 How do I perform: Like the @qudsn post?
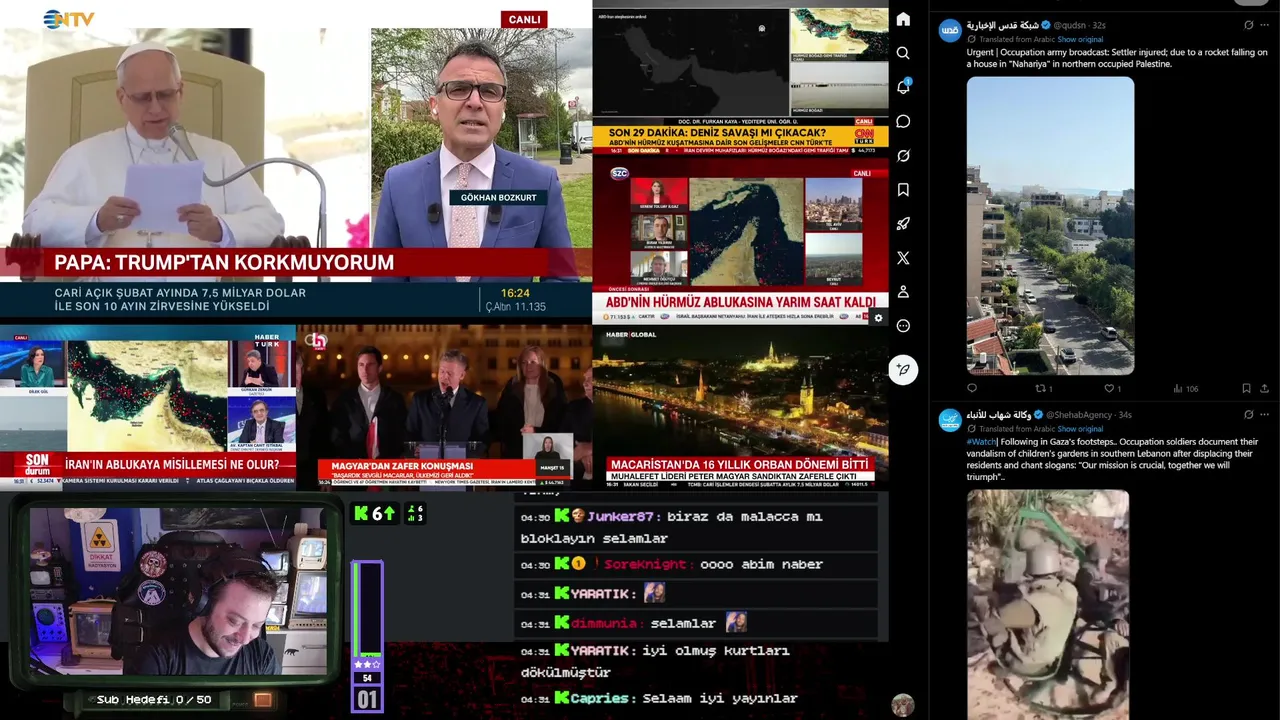click(1109, 388)
